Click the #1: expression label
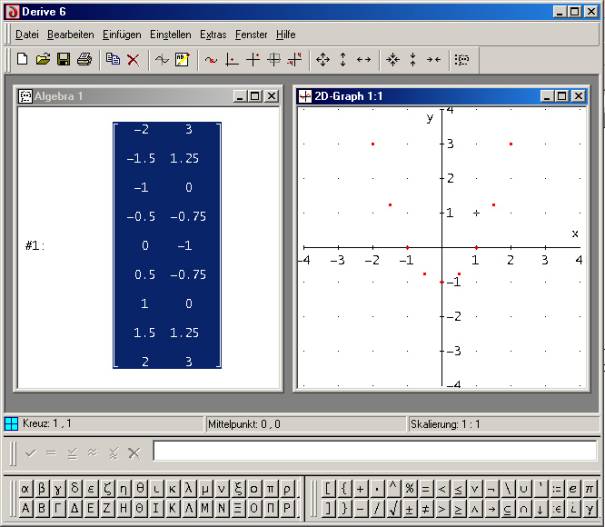Image resolution: width=605 pixels, height=527 pixels. (35, 245)
